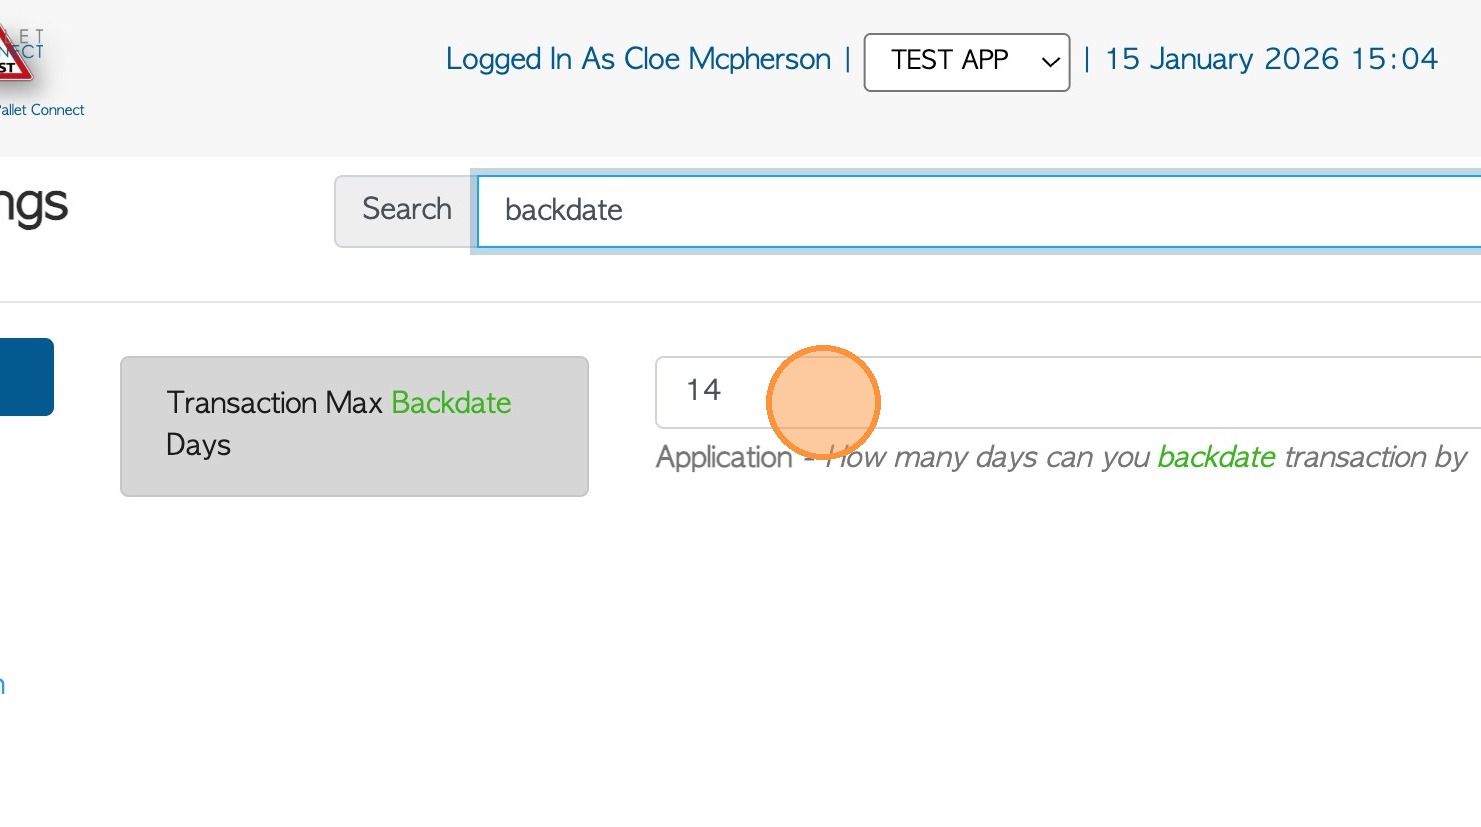Image resolution: width=1481 pixels, height=827 pixels.
Task: Click the number 14 in the value field
Action: [703, 390]
